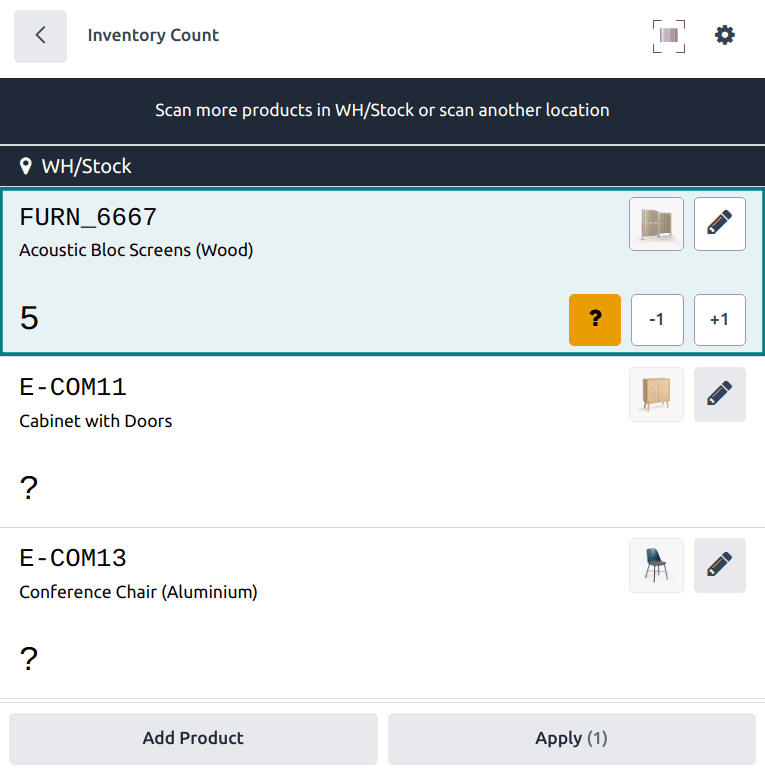Edit the Cabinet with Doors line
This screenshot has width=765, height=771.
coord(719,394)
